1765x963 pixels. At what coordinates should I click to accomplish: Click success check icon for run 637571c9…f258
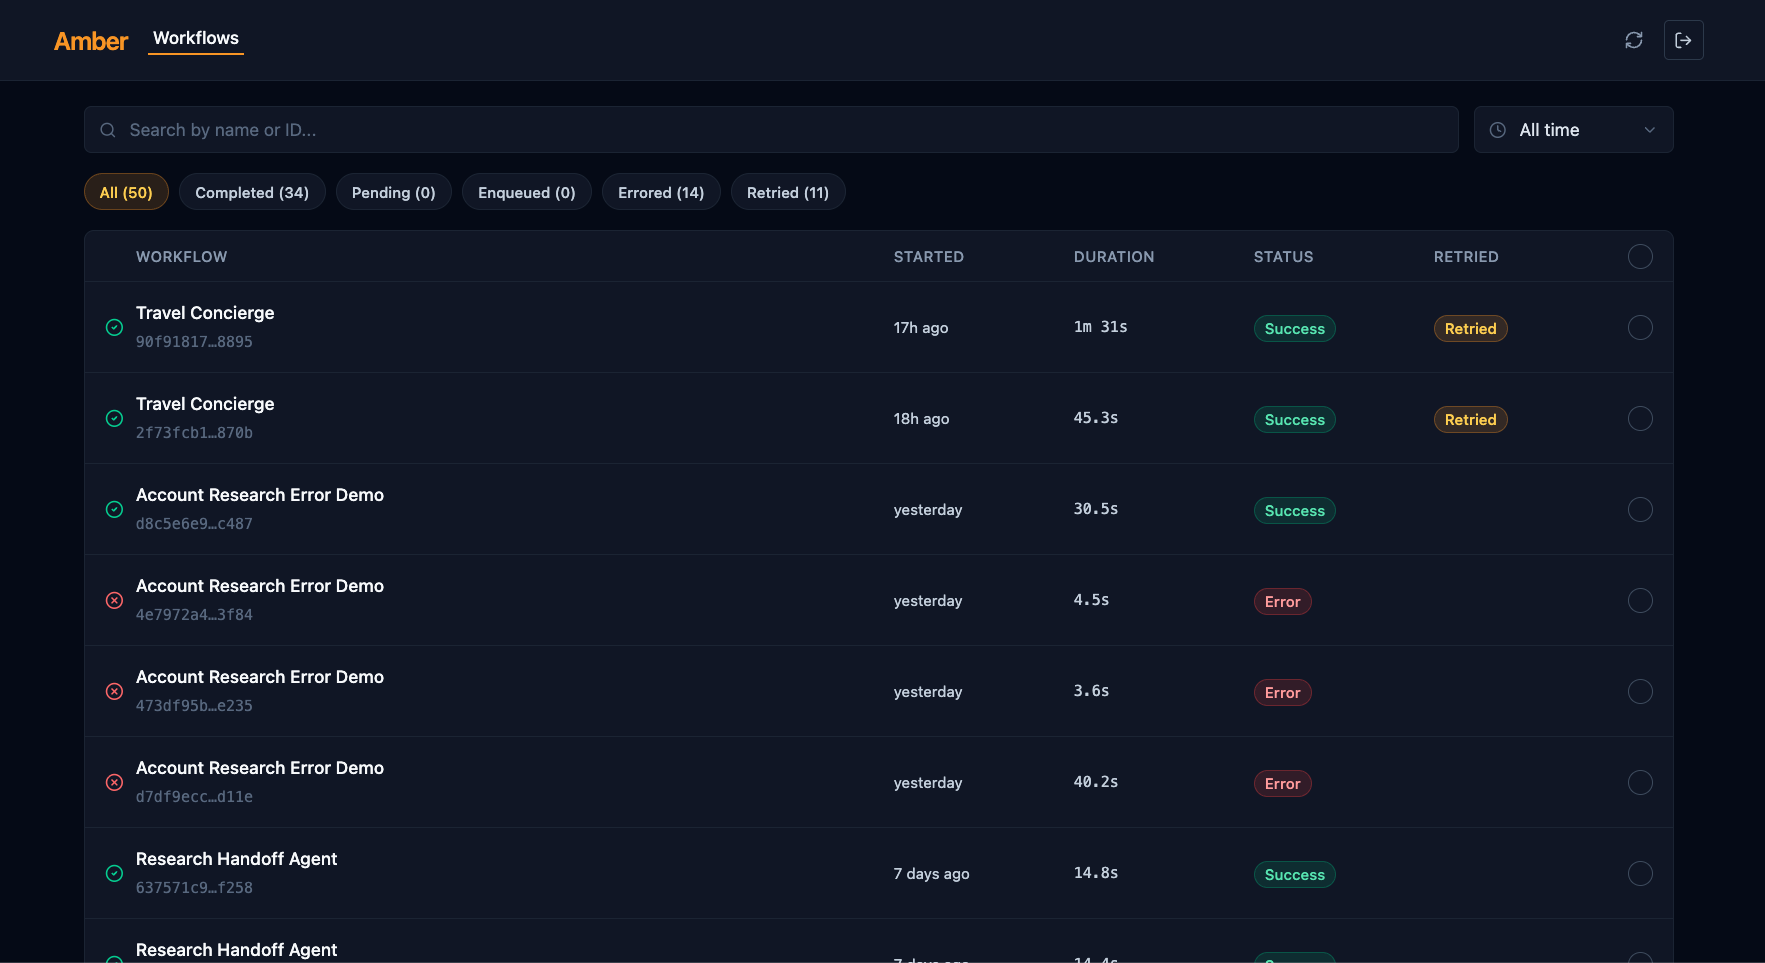click(x=115, y=873)
